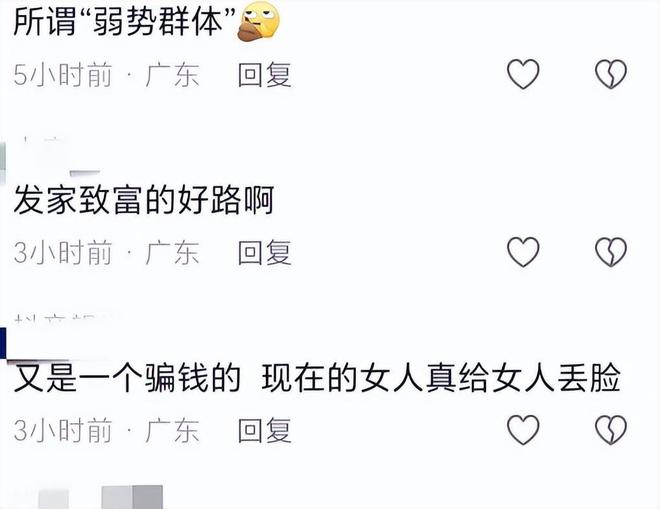The height and width of the screenshot is (509, 660).
Task: Like the "所谓弱势群体" comment with the heart
Action: click(523, 74)
